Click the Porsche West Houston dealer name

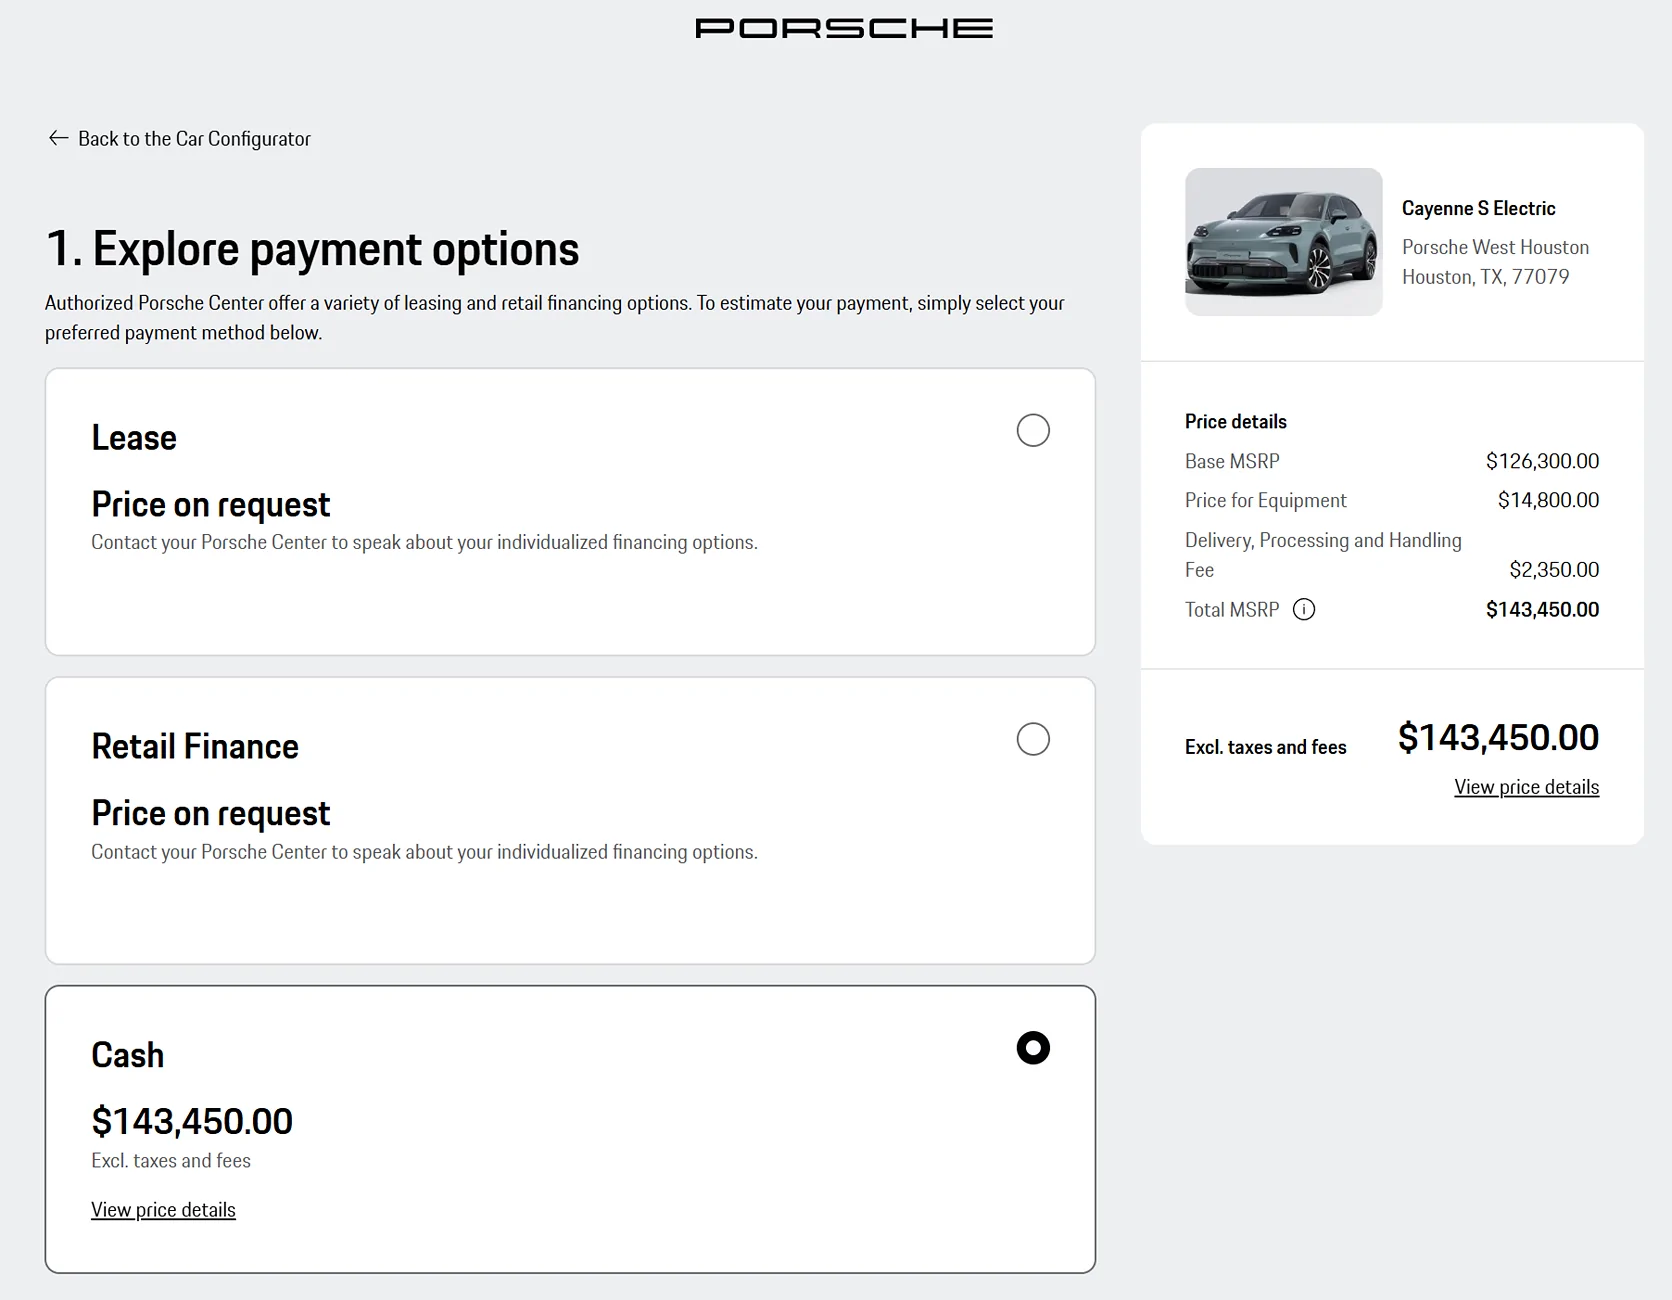[x=1495, y=247]
